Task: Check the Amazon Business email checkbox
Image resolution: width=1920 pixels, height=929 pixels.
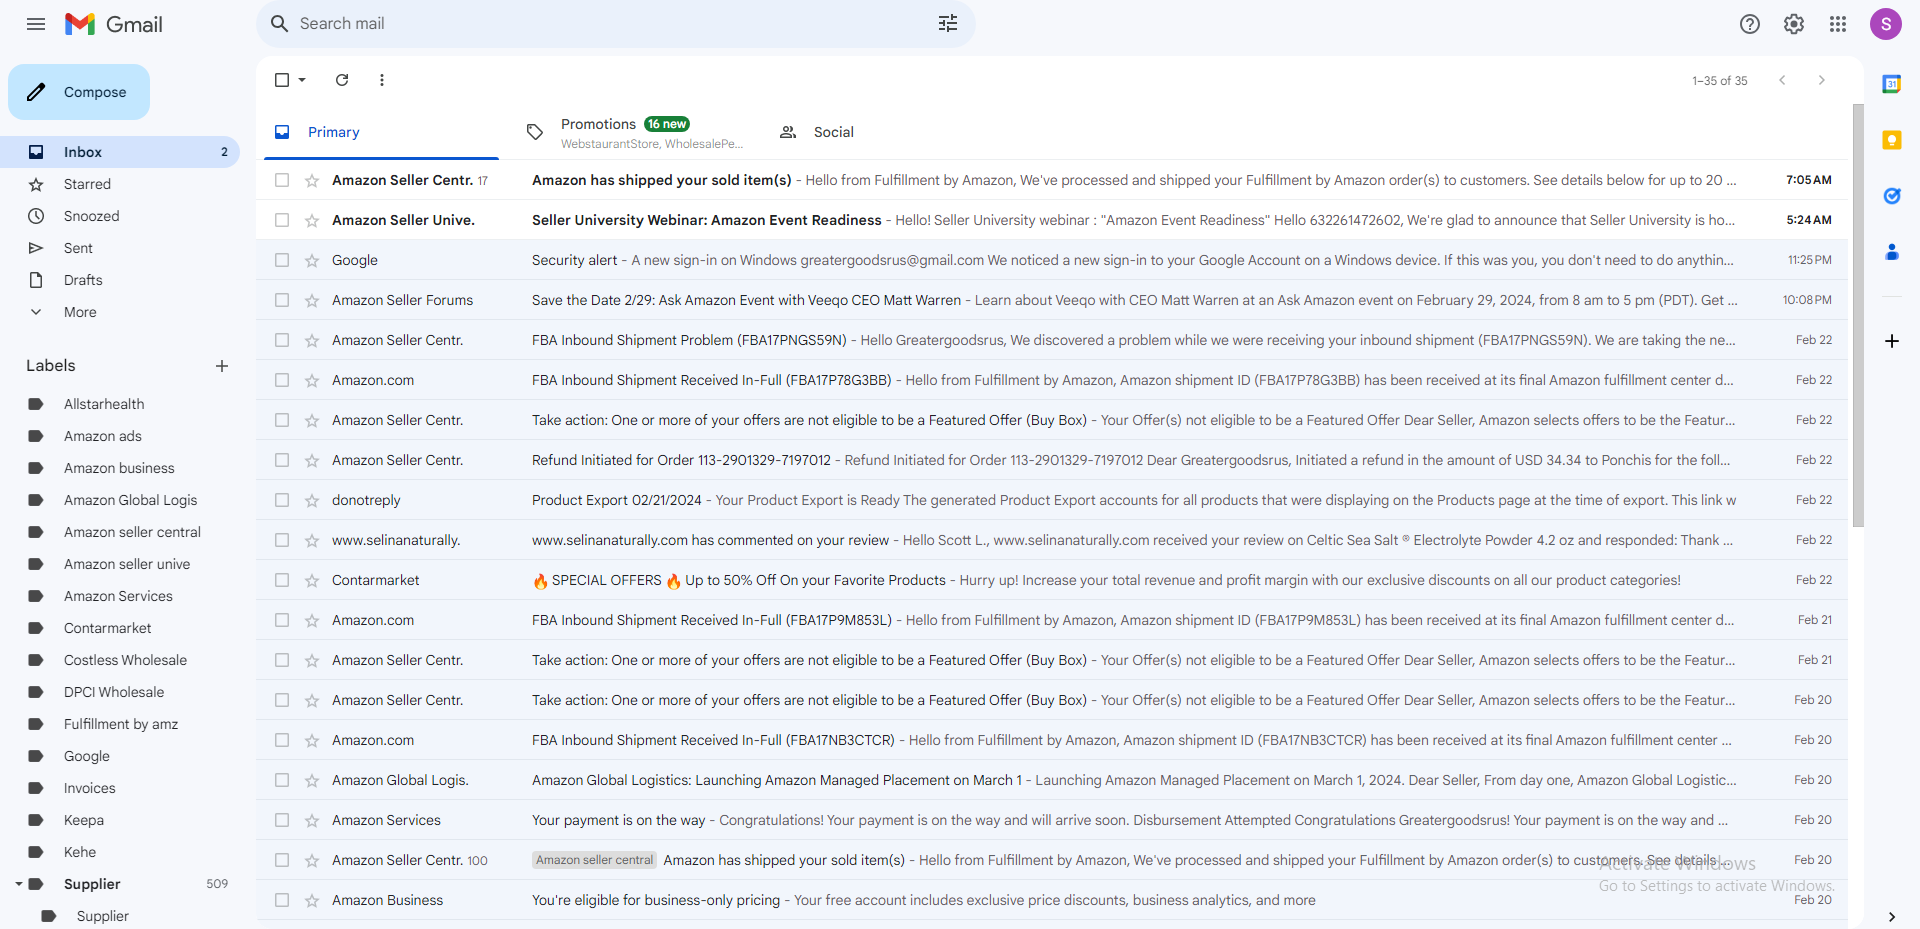Action: (x=282, y=900)
